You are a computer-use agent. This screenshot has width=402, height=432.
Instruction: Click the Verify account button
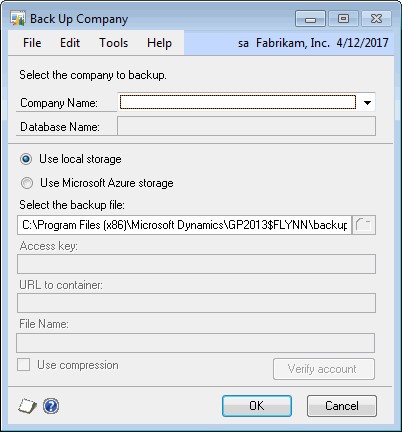[x=324, y=369]
